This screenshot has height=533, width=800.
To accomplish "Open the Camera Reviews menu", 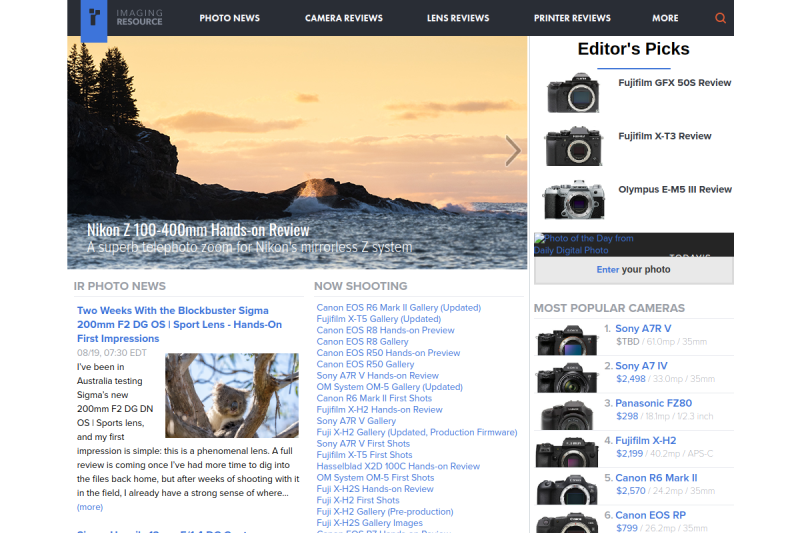I will [x=344, y=18].
